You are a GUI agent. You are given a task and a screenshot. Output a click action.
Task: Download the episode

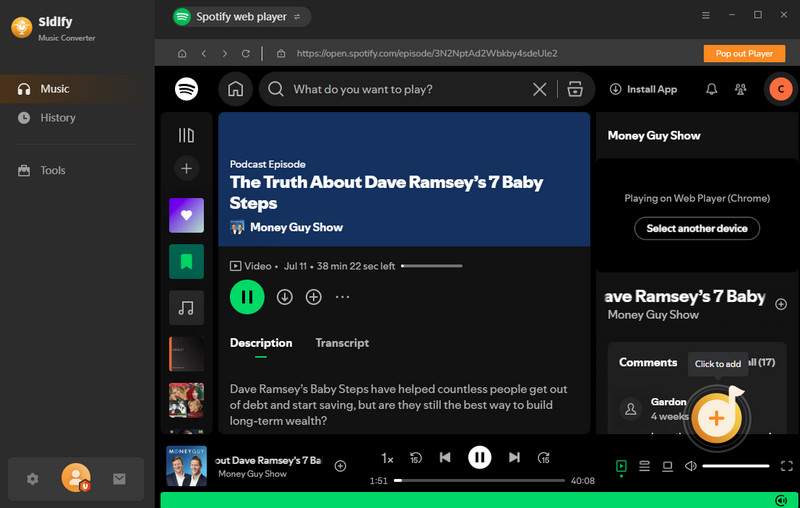[x=285, y=297]
